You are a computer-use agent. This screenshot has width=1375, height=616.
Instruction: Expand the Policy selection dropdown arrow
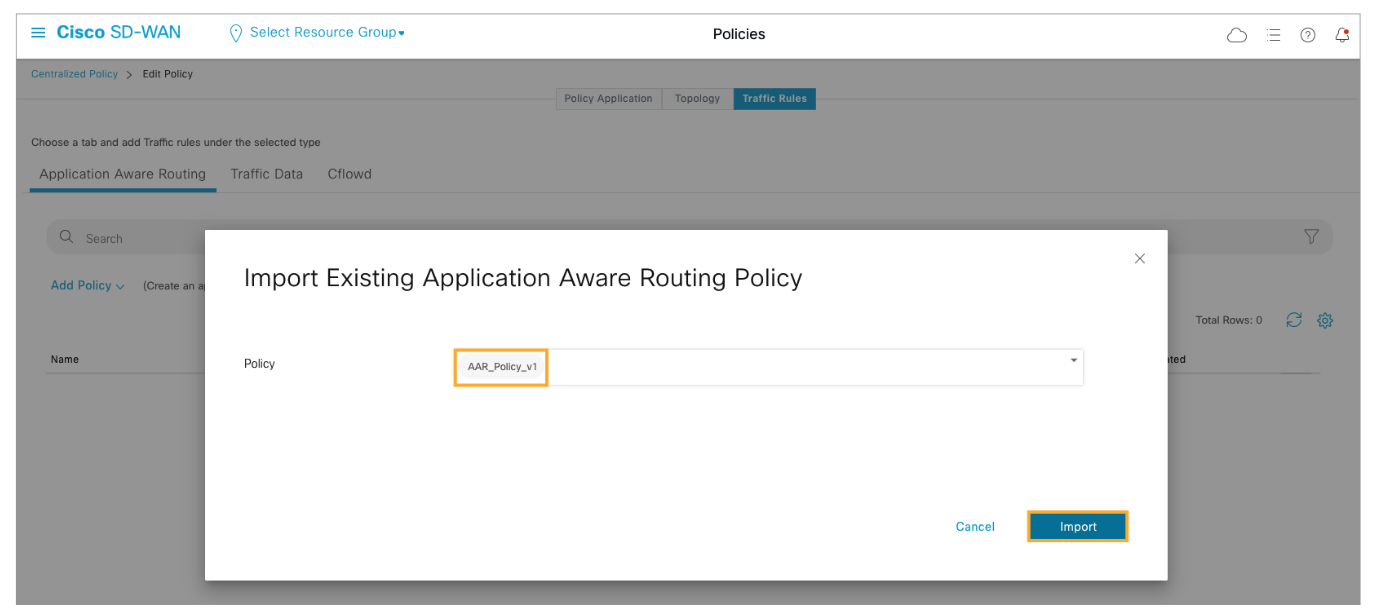[1073, 360]
